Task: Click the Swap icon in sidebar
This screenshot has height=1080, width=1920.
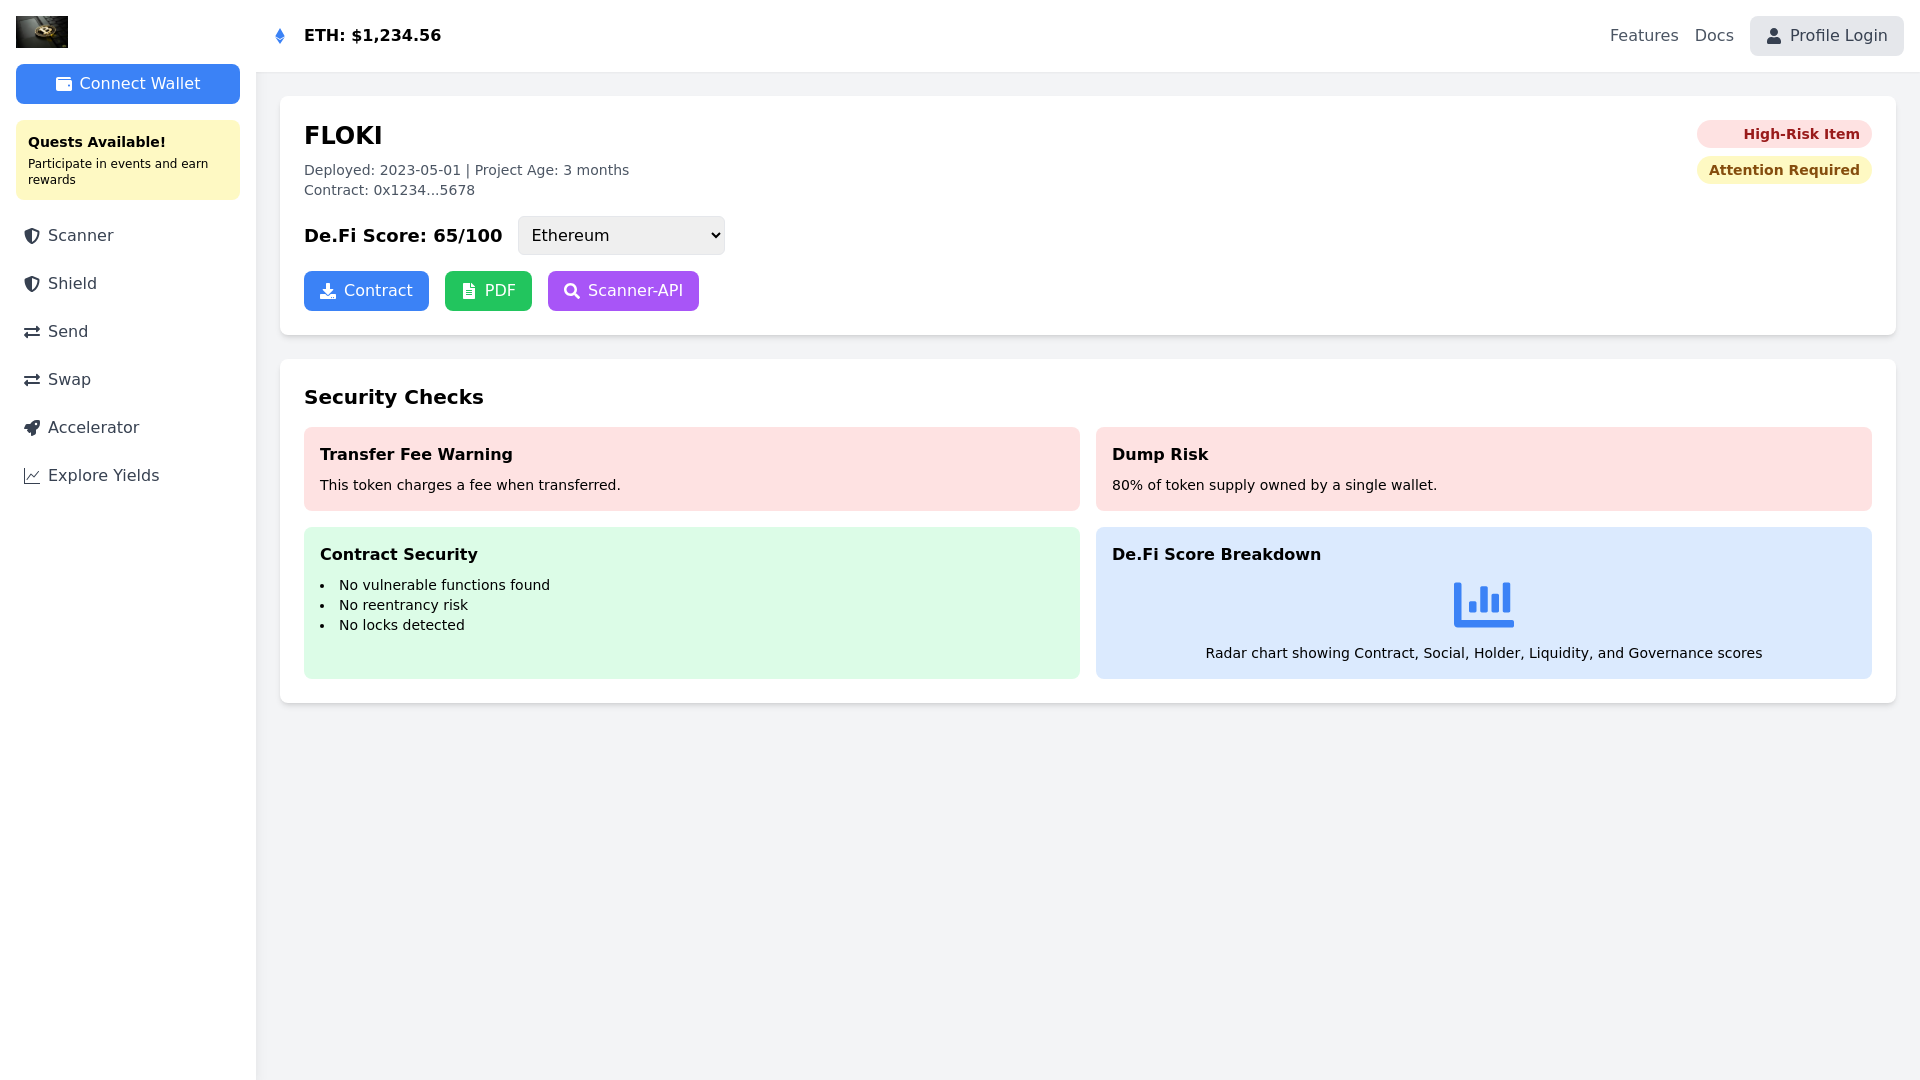Action: [31, 379]
